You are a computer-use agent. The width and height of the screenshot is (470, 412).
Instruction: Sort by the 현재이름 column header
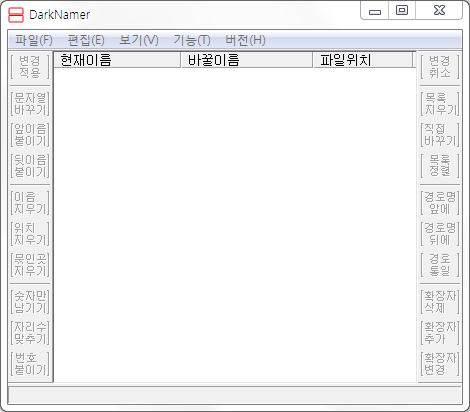[117, 60]
